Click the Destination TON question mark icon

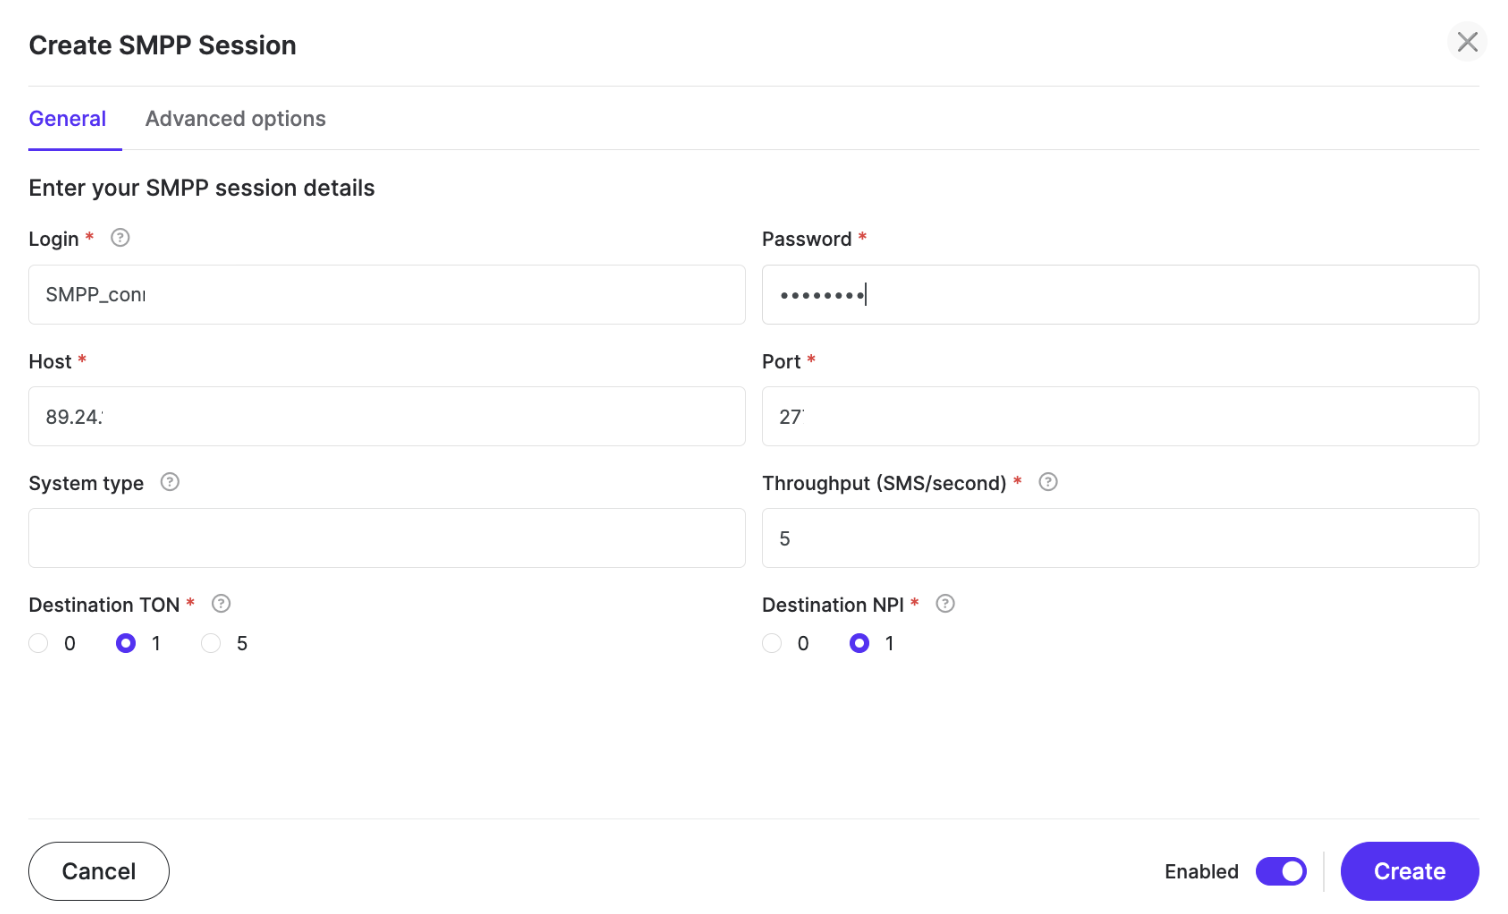pos(220,603)
